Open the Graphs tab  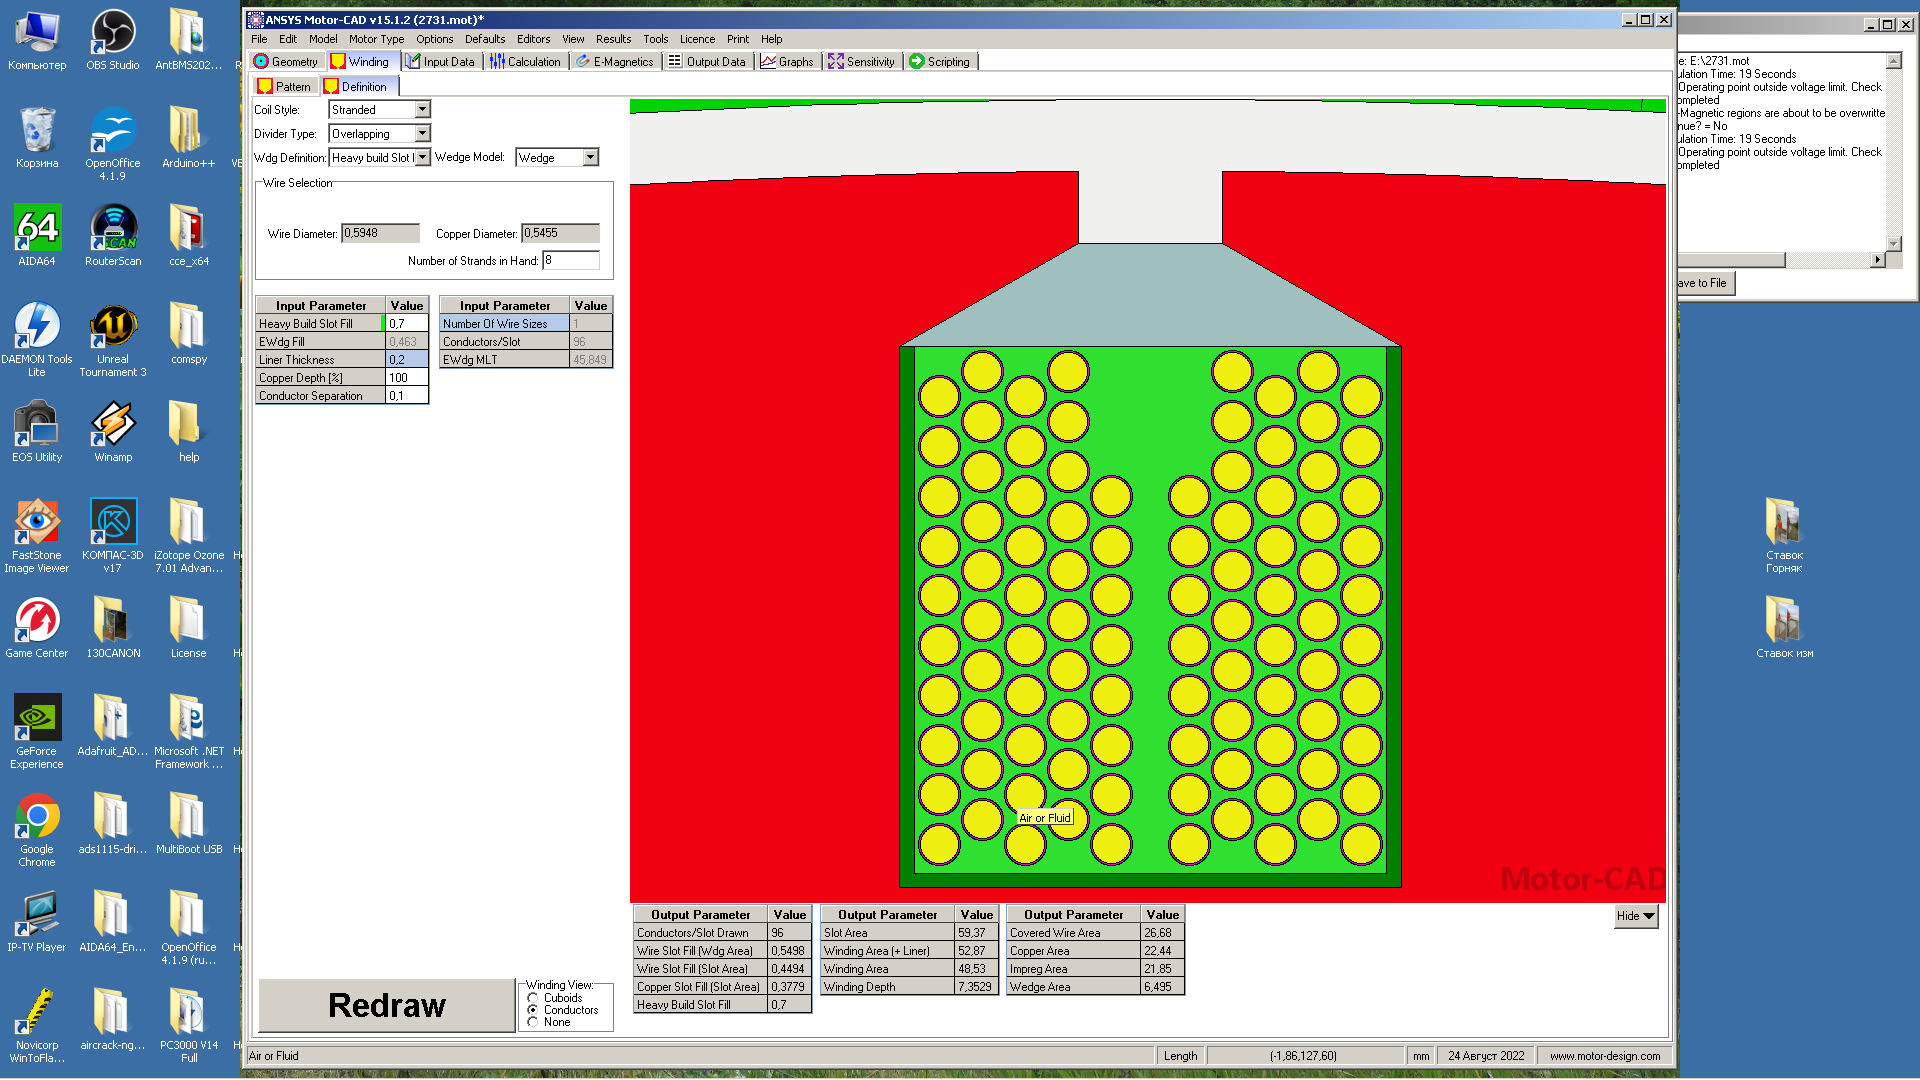pyautogui.click(x=787, y=61)
